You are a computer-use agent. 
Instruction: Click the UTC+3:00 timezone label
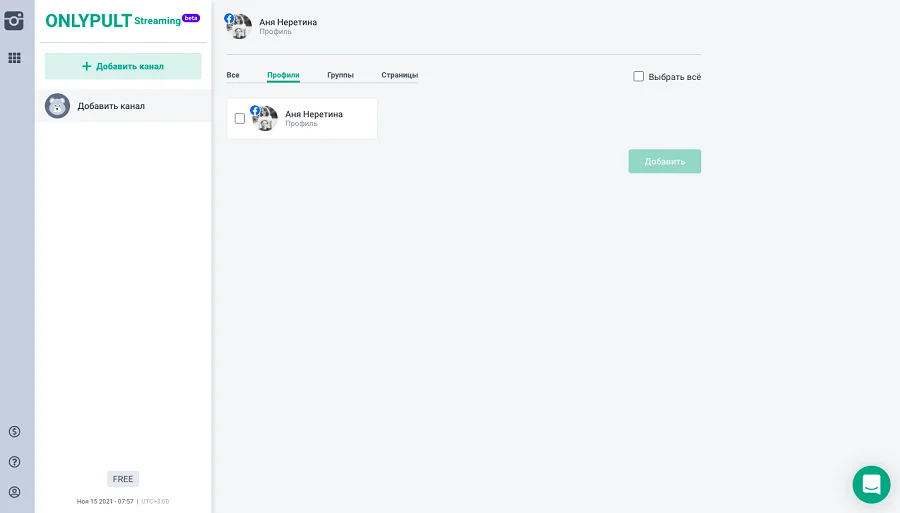pos(155,501)
